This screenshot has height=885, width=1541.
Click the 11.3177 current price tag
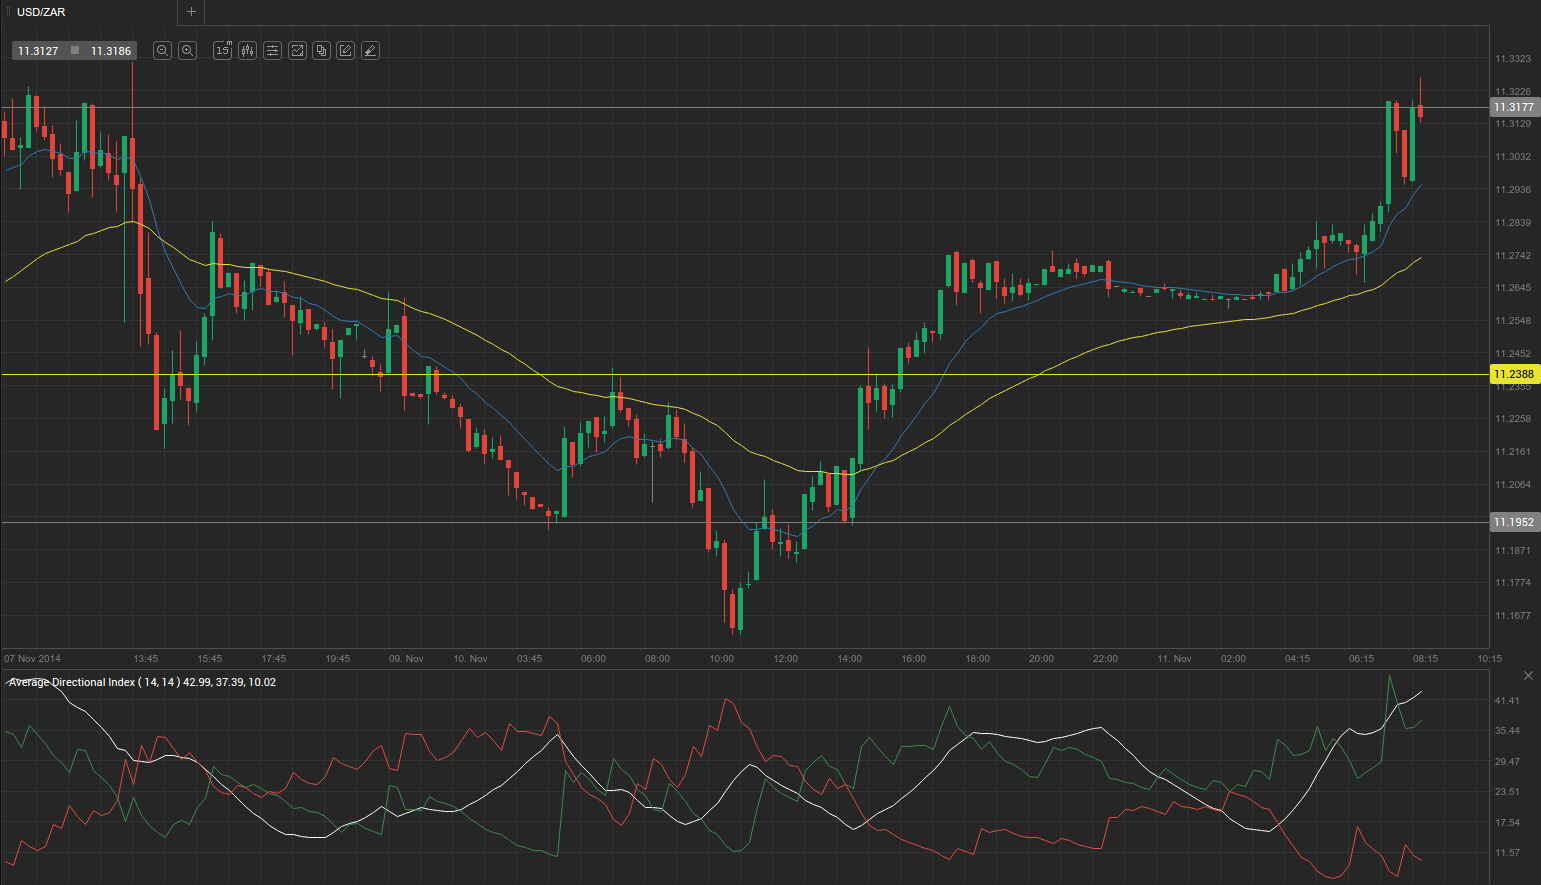click(1513, 107)
